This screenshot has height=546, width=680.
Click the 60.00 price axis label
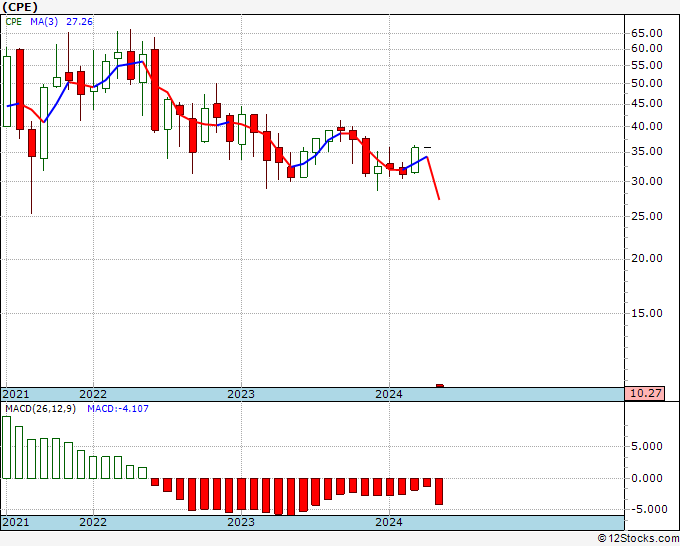pos(647,49)
